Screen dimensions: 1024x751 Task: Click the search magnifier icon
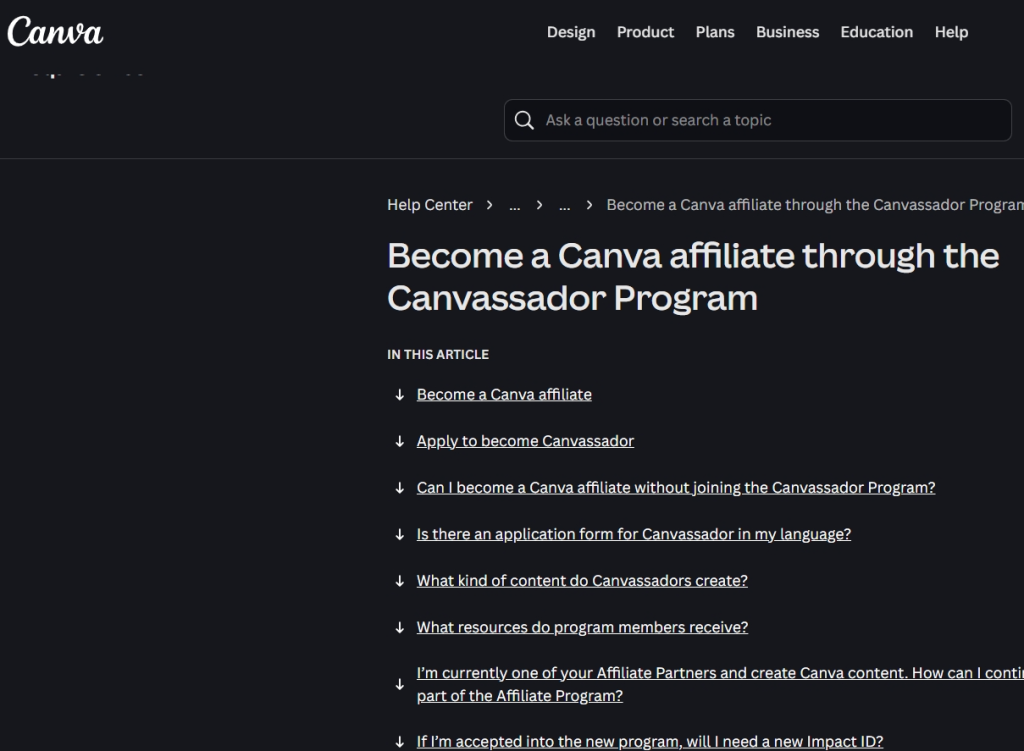tap(524, 120)
